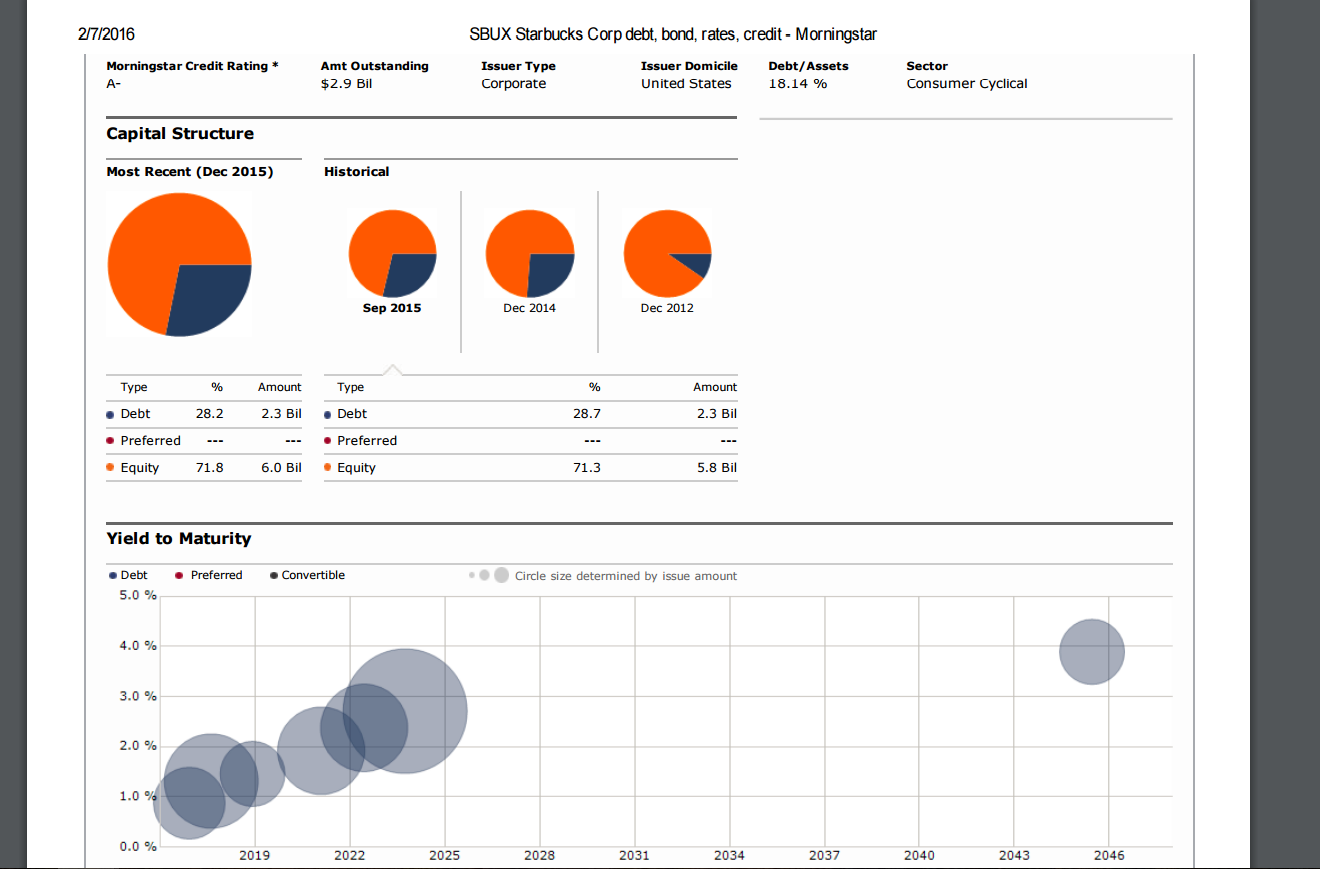Image resolution: width=1320 pixels, height=869 pixels.
Task: Click the Corporate issuer type value
Action: pyautogui.click(x=514, y=84)
